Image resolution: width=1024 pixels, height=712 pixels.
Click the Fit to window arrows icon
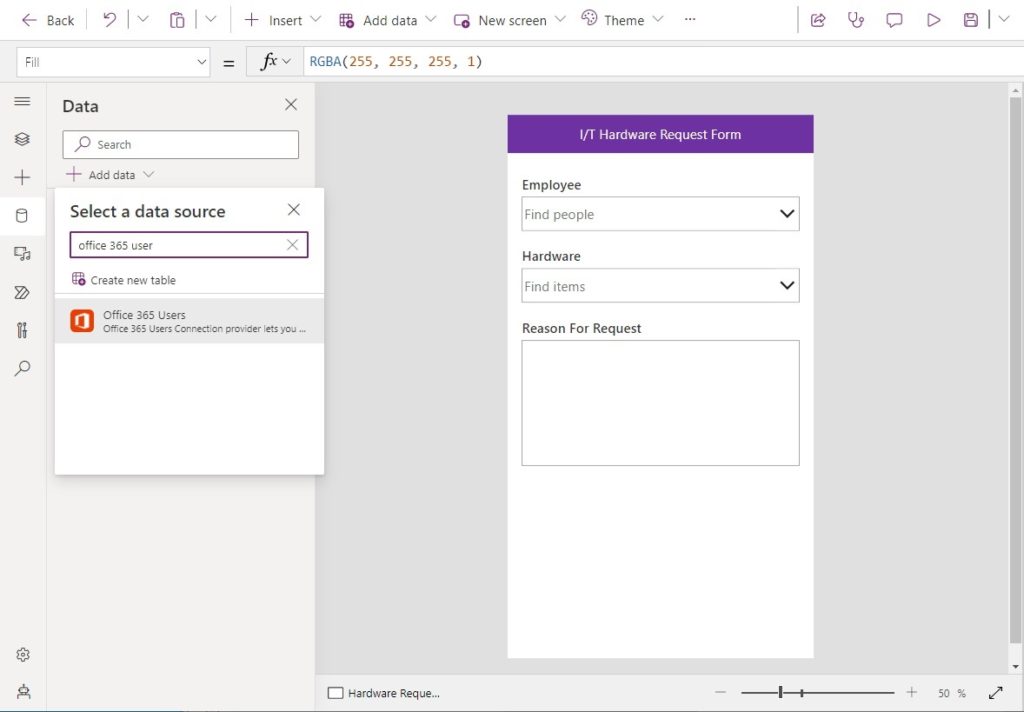(996, 692)
